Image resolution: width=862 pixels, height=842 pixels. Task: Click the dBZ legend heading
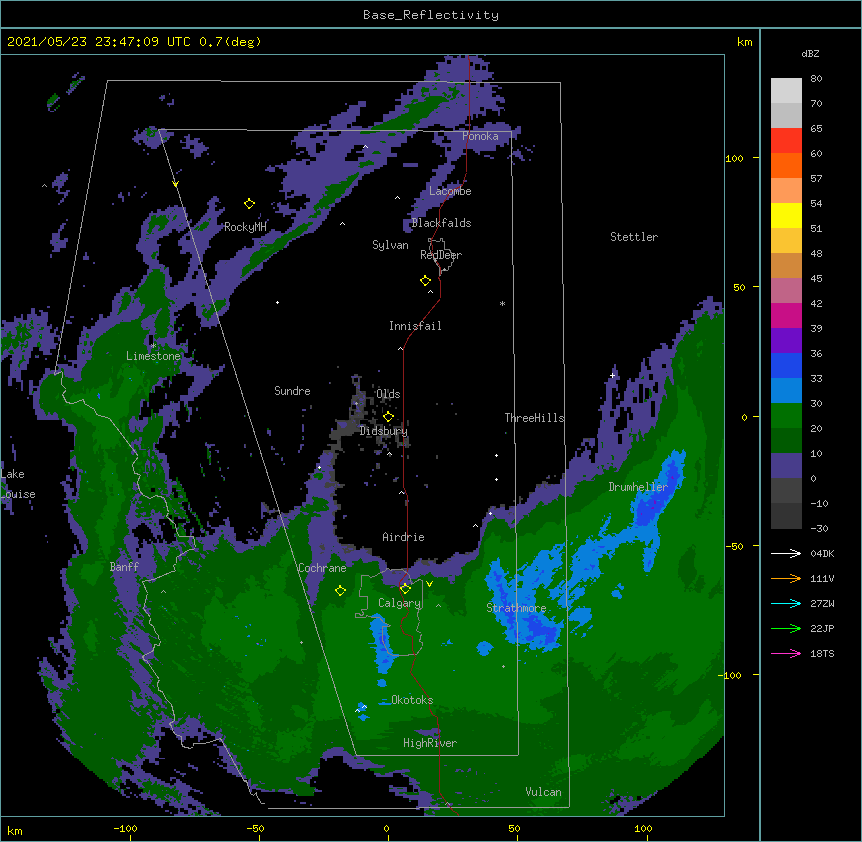(x=810, y=53)
